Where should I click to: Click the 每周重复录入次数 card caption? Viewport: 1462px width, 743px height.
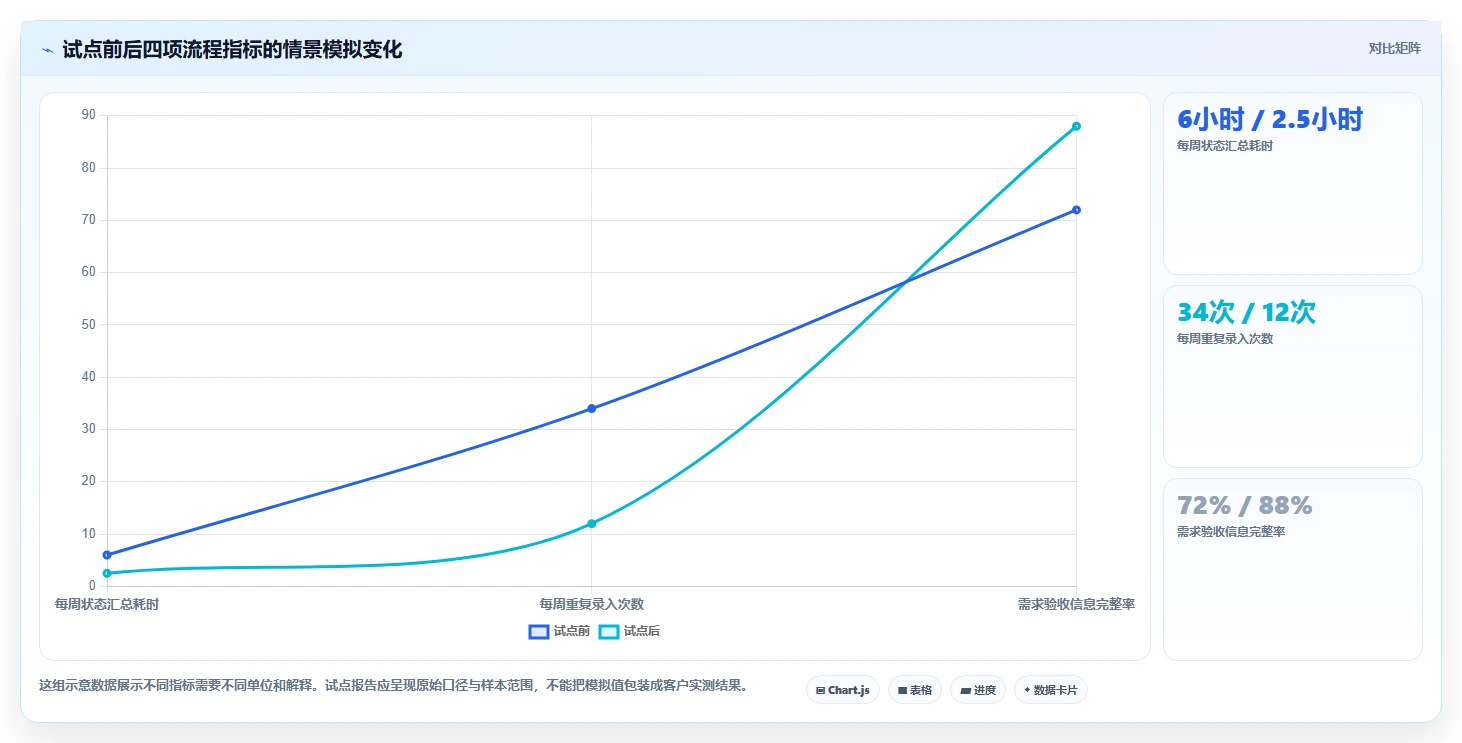point(1225,339)
